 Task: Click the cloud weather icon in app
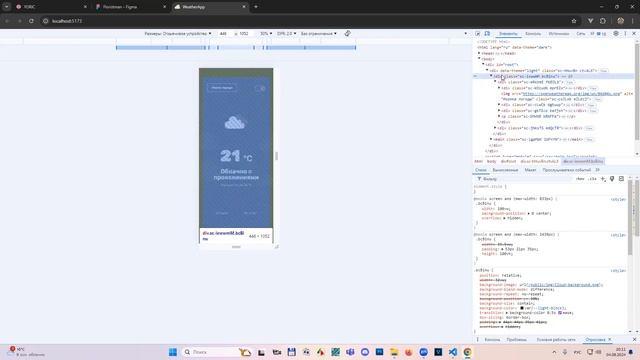click(235, 122)
